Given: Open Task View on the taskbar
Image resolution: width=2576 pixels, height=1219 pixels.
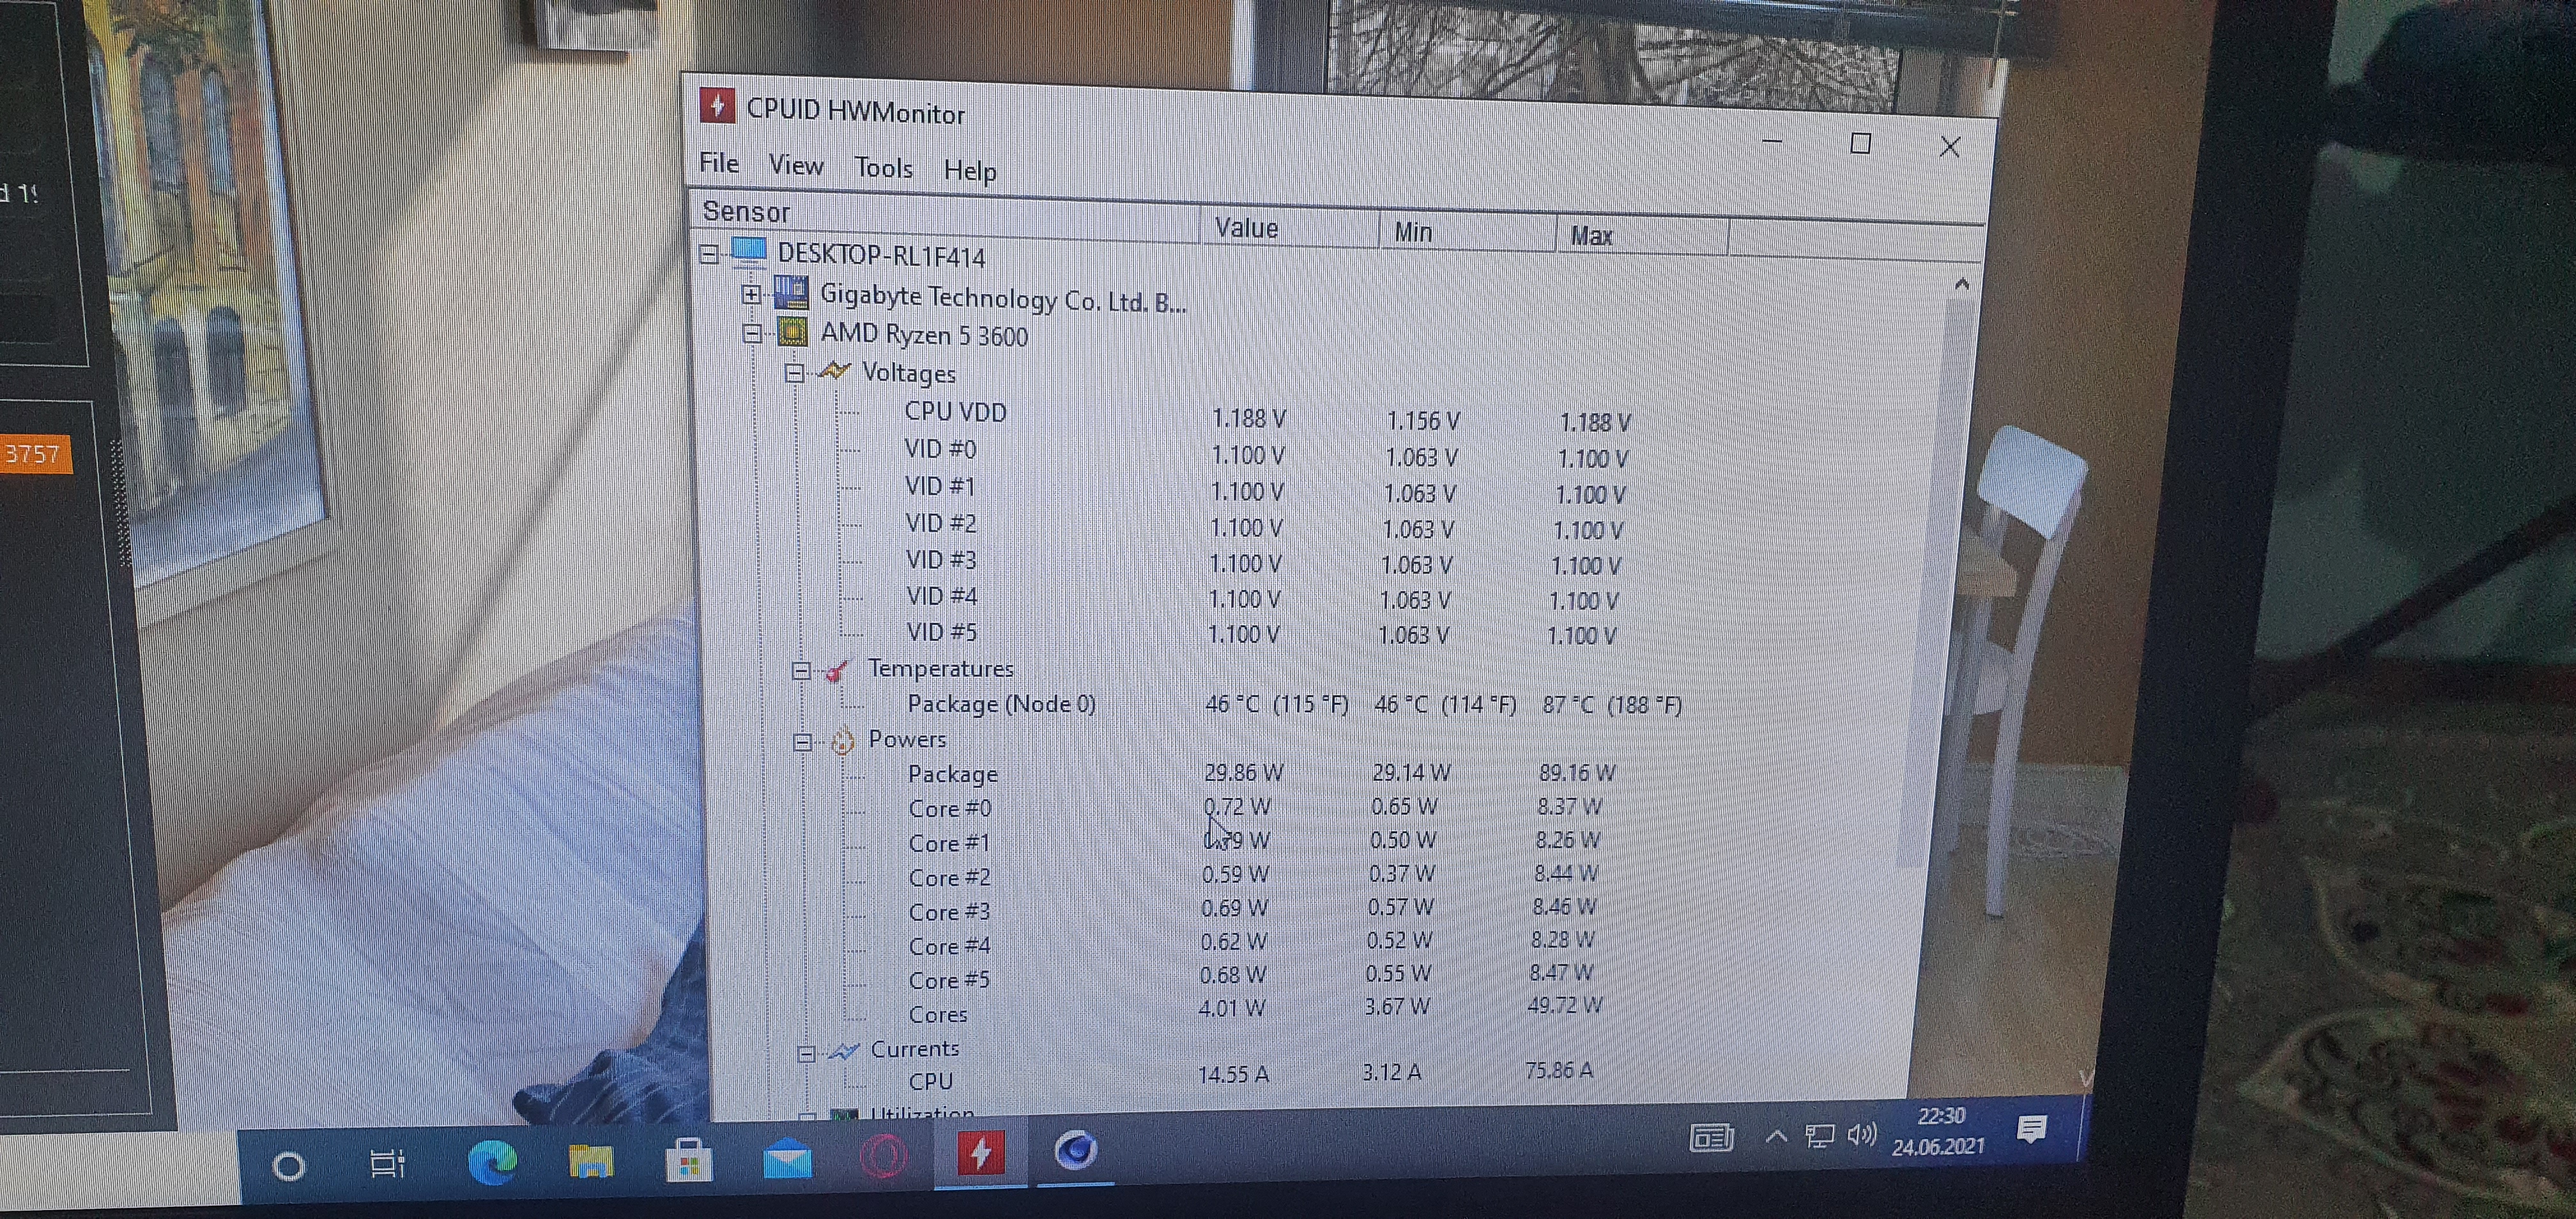Looking at the screenshot, I should pos(387,1164).
